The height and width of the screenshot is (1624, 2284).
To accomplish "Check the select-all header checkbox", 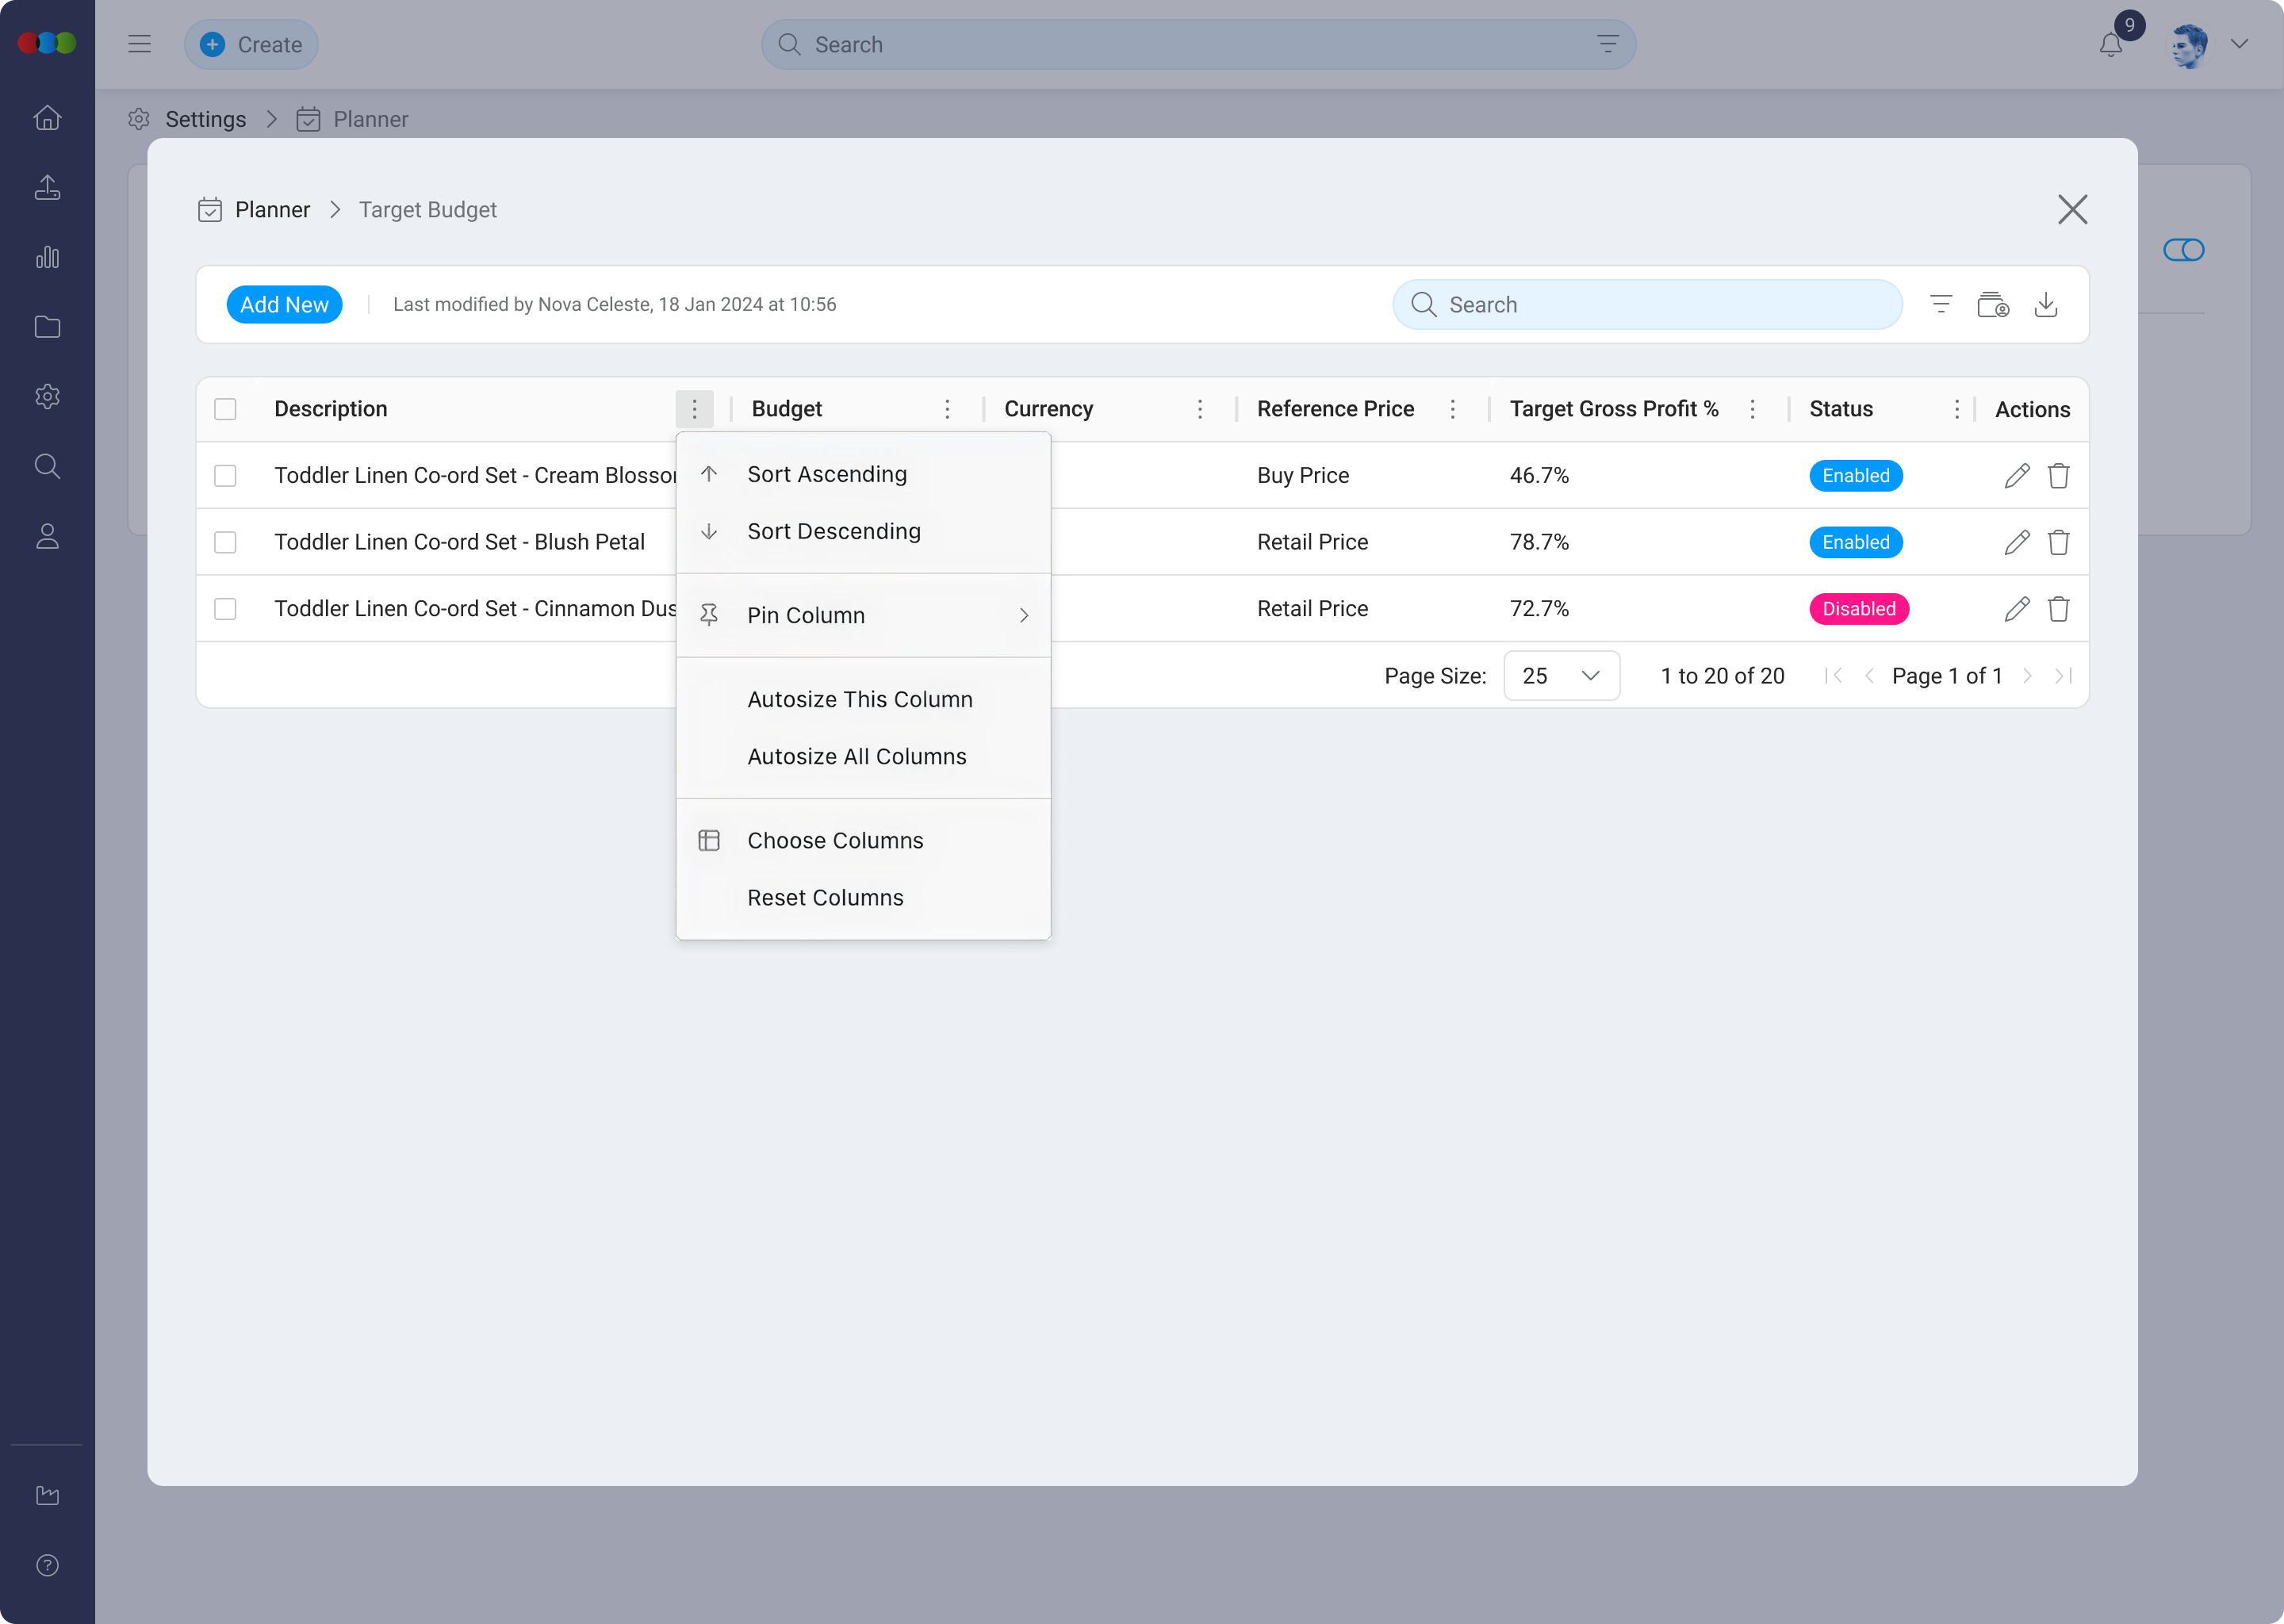I will click(225, 409).
